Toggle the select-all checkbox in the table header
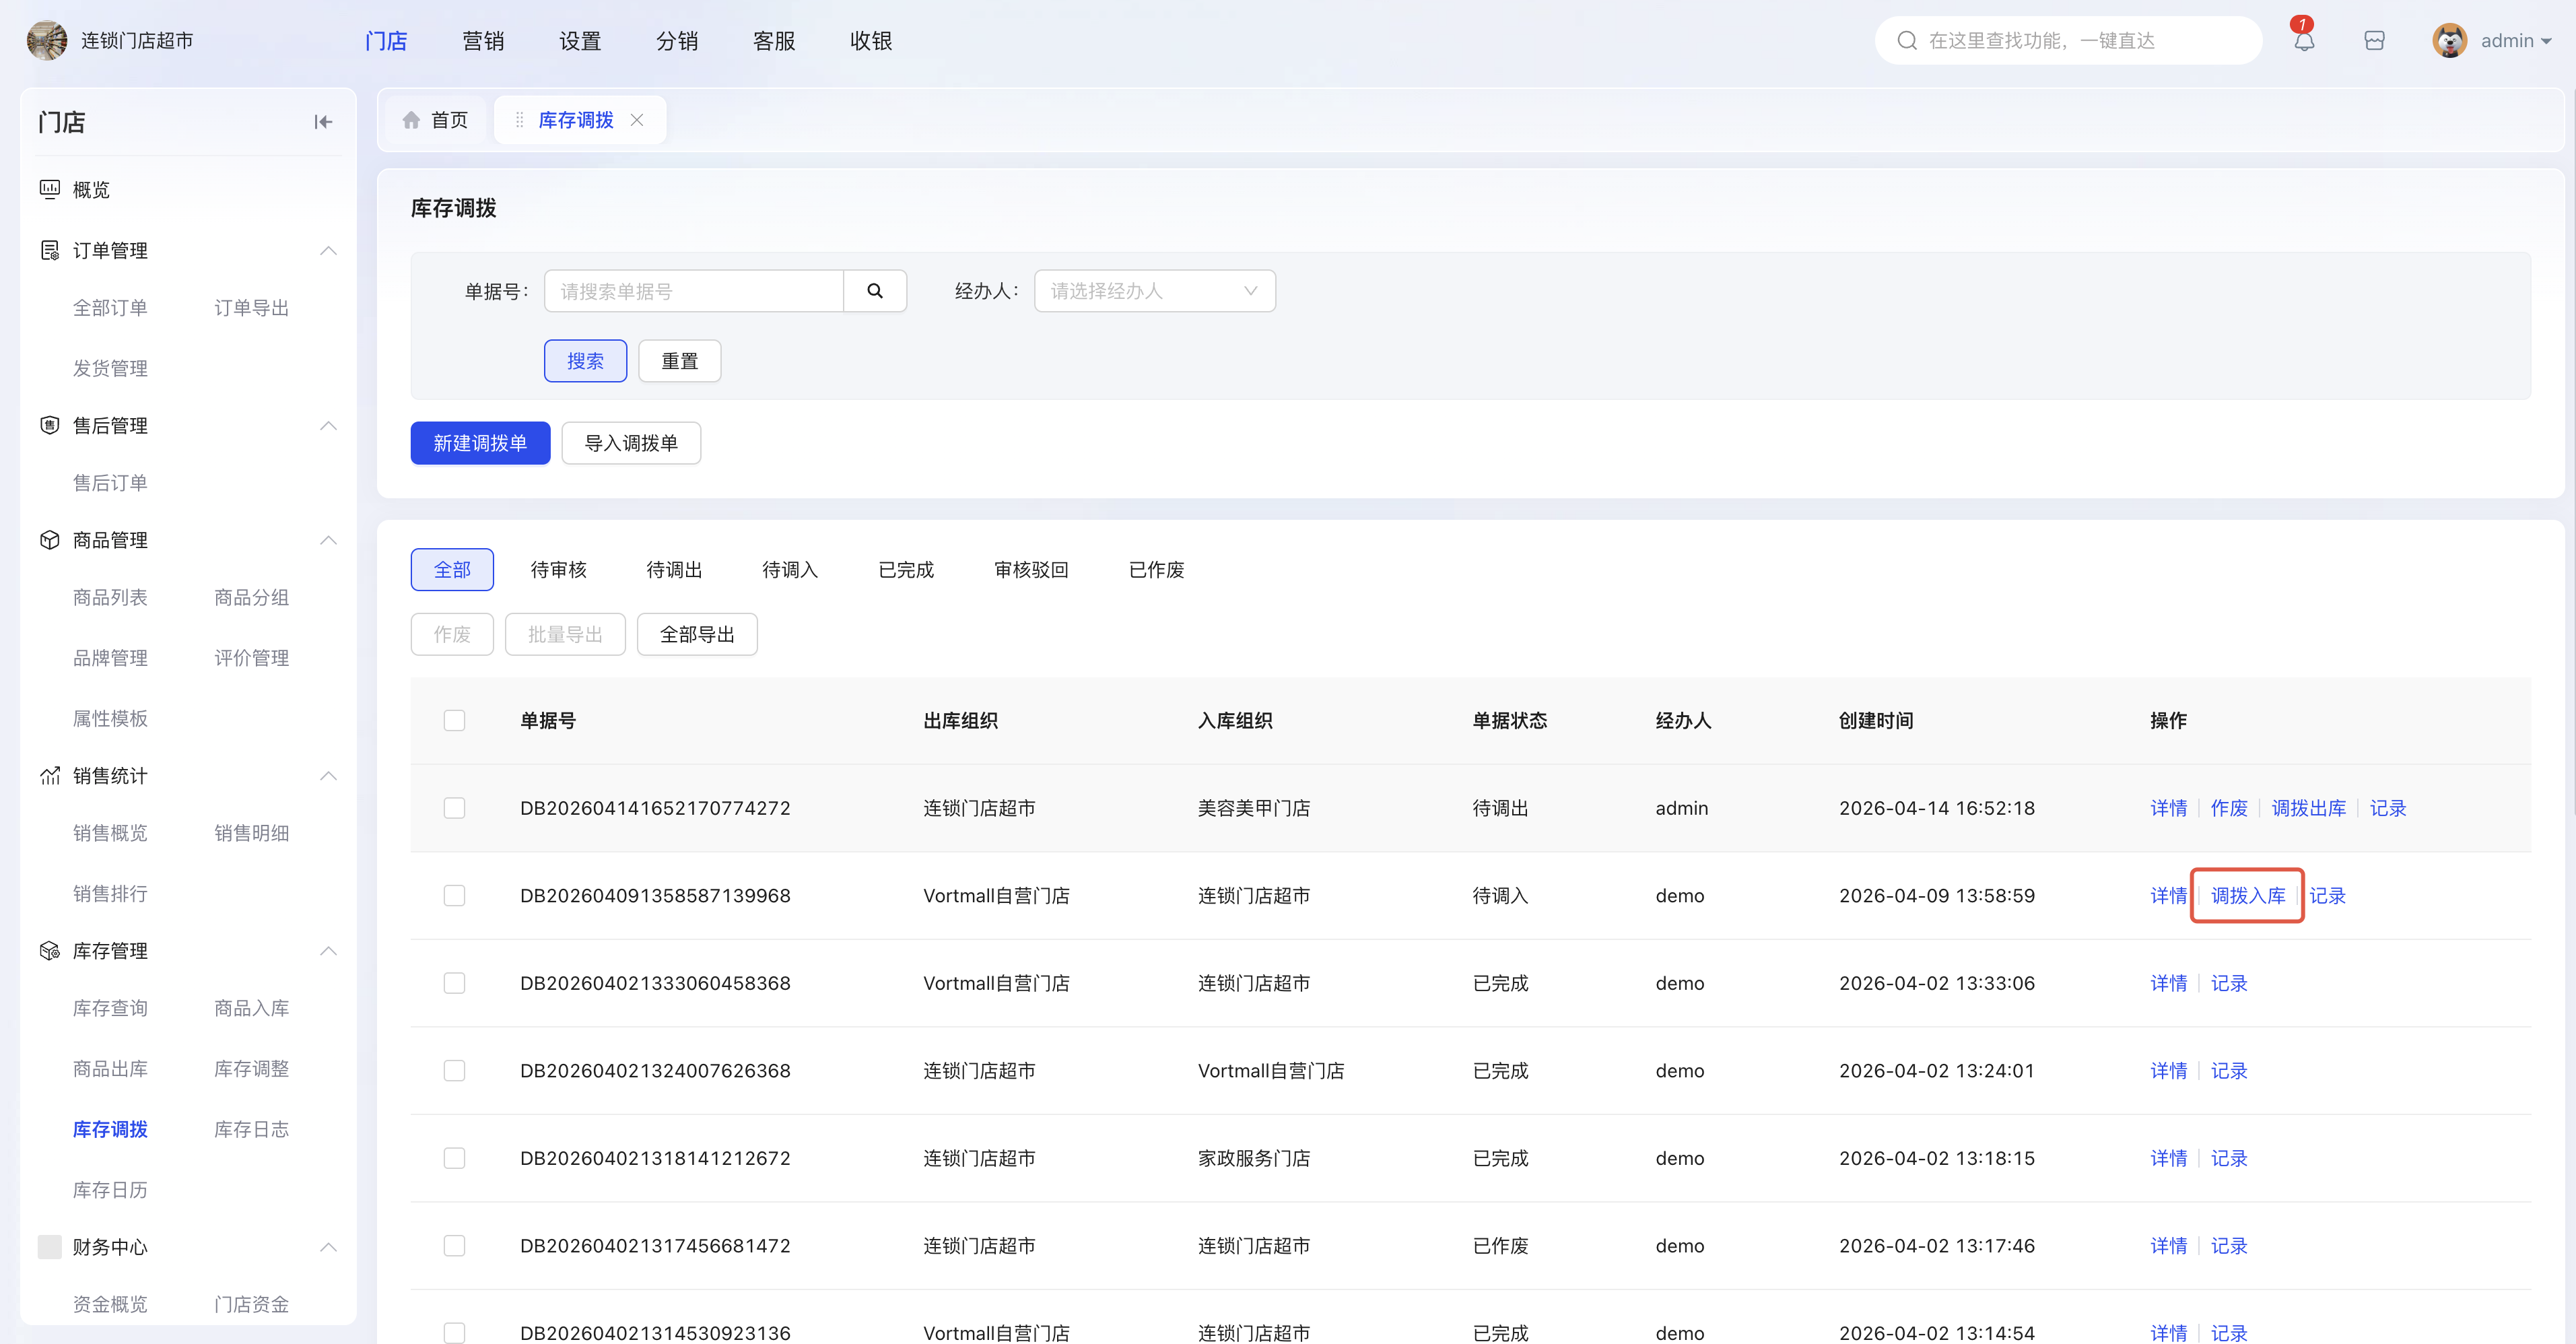 [454, 721]
